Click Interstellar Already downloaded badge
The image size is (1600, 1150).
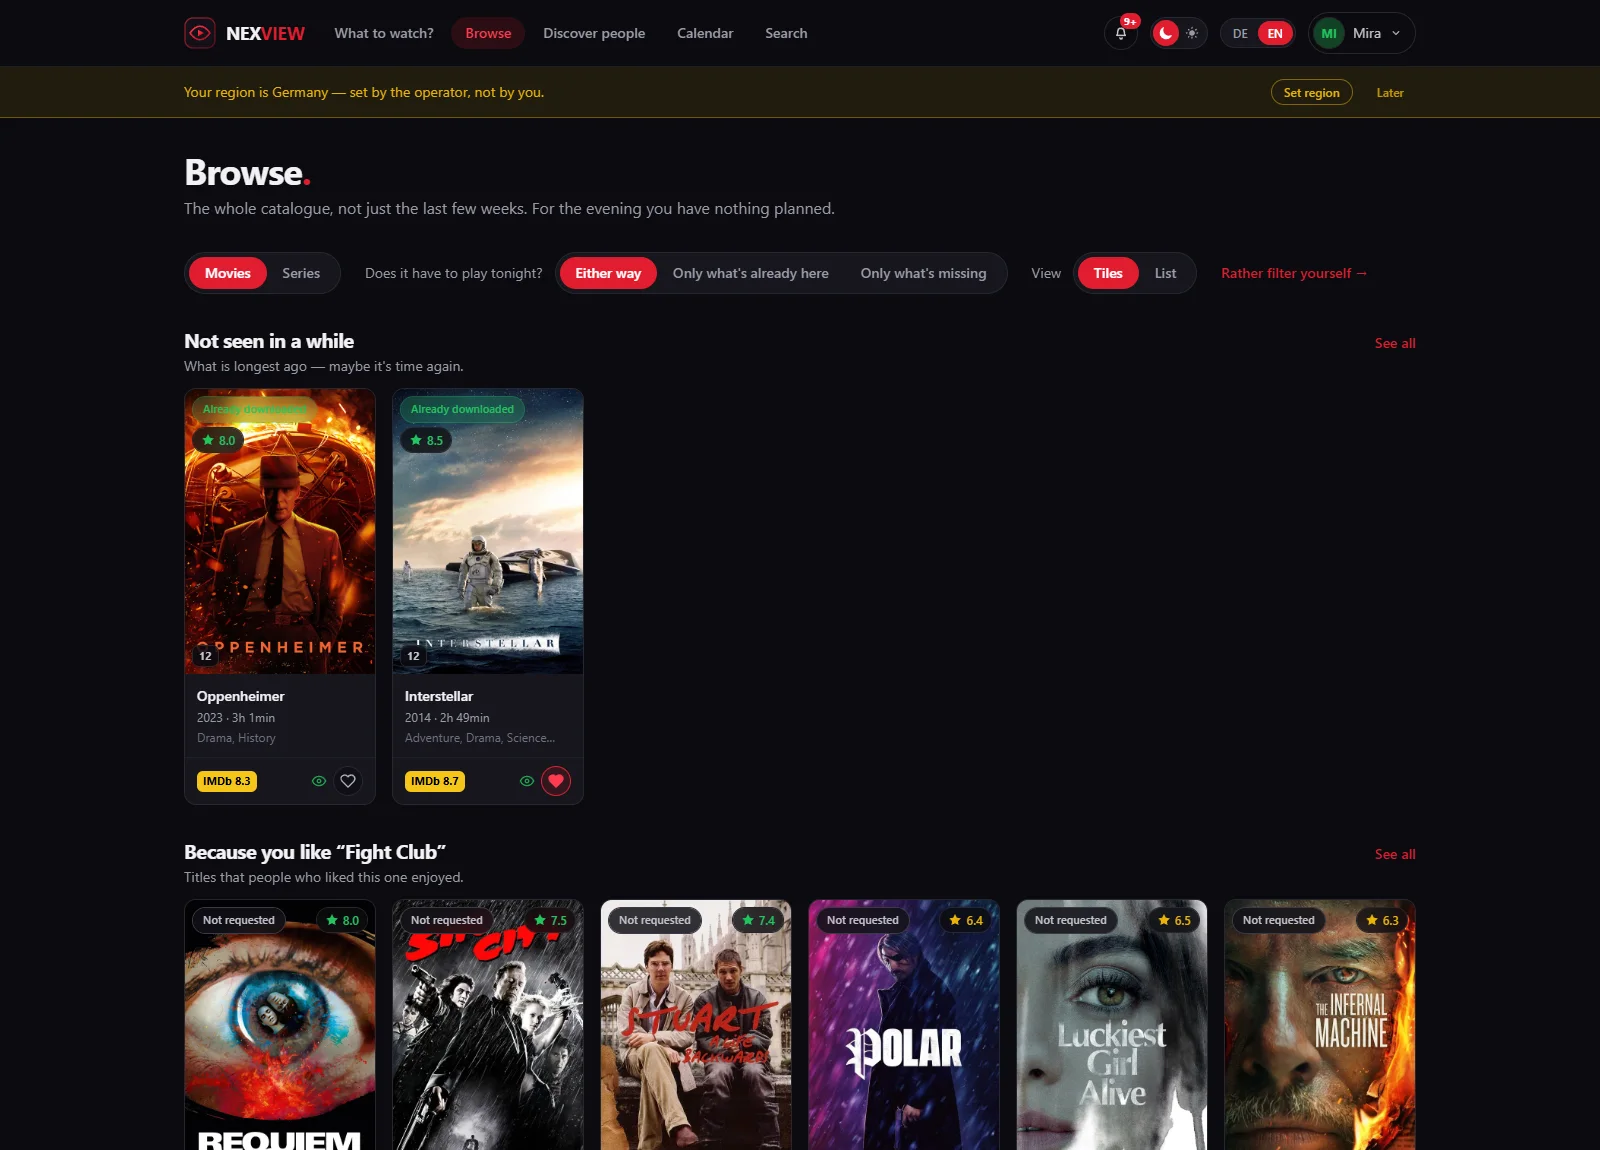pos(462,409)
